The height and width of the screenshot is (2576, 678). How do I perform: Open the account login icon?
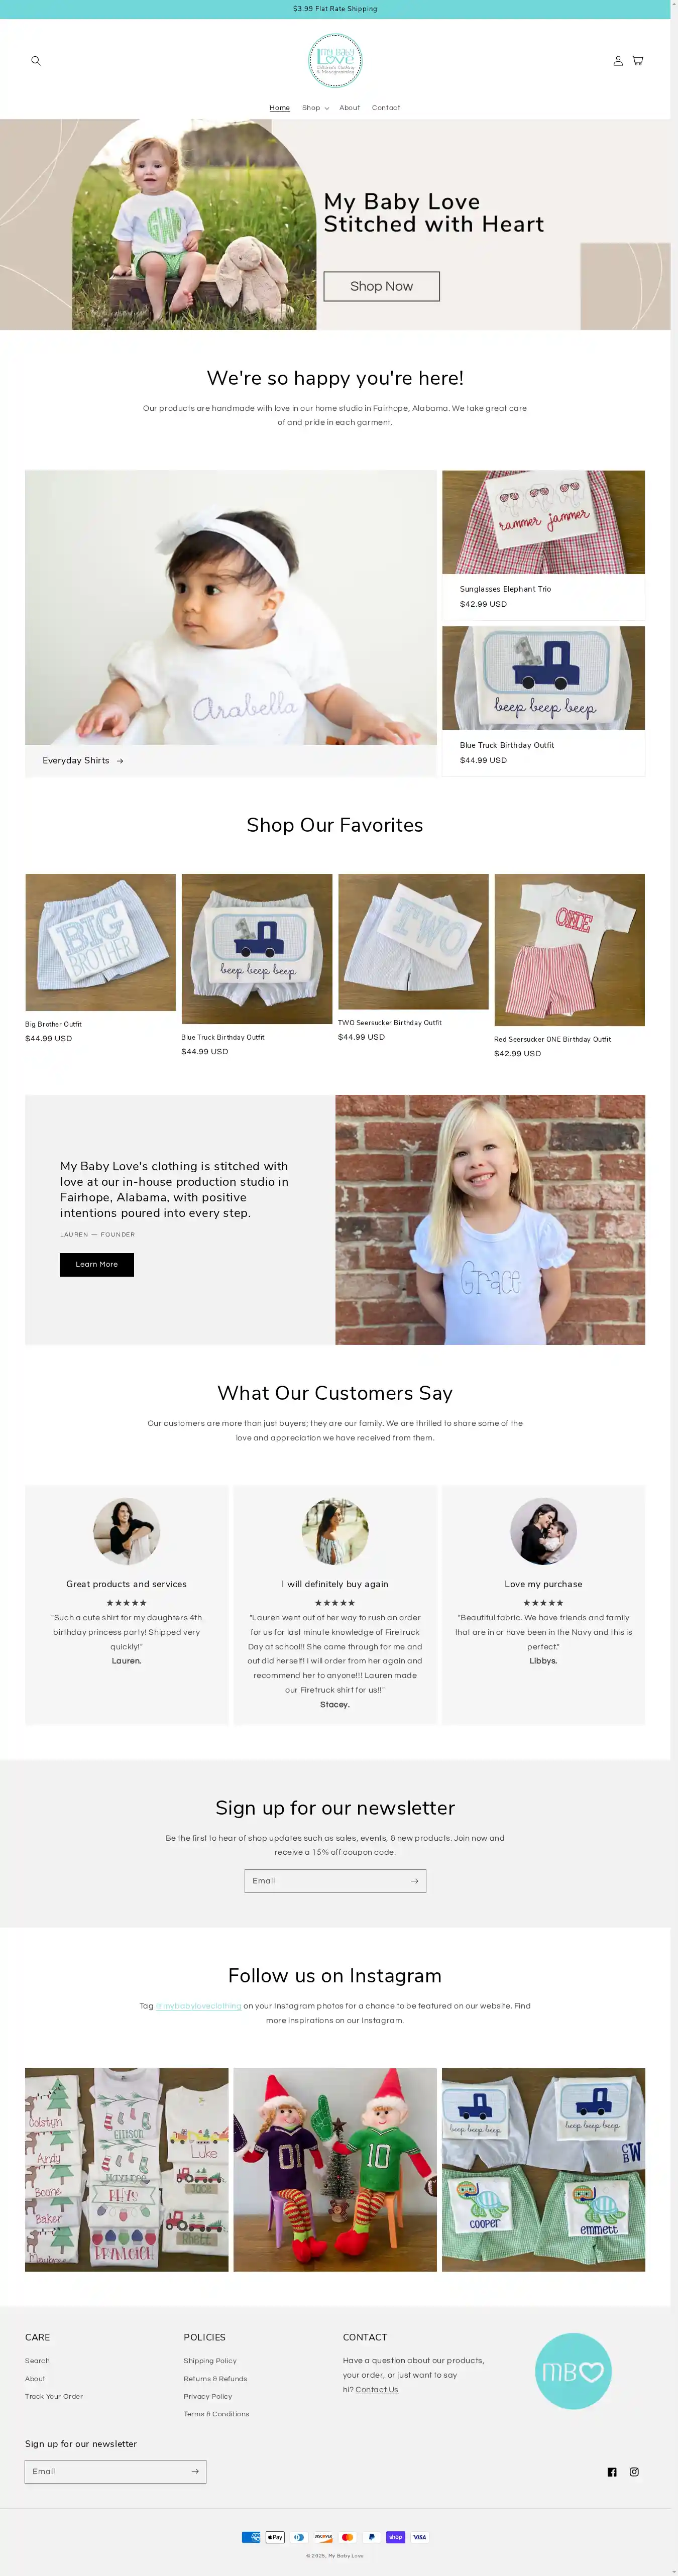618,61
